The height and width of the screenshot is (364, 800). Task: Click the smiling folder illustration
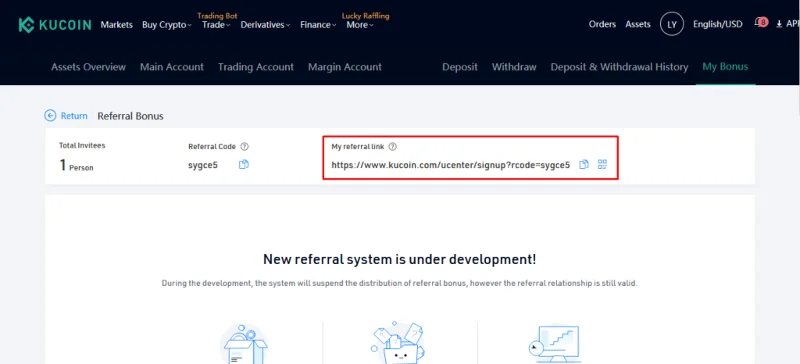tap(398, 343)
